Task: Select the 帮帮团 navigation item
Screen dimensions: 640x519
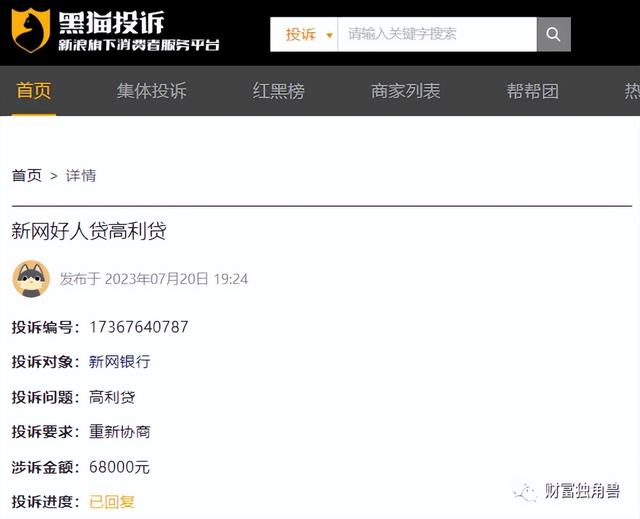Action: [532, 91]
